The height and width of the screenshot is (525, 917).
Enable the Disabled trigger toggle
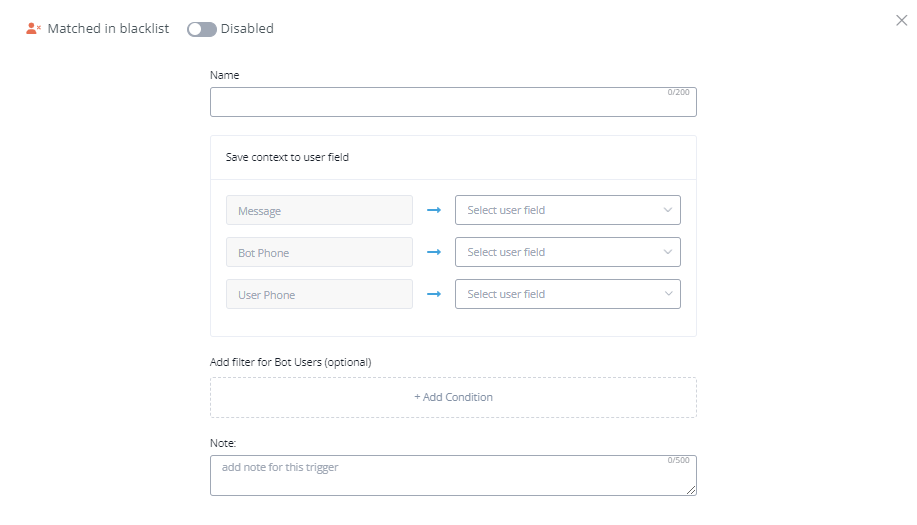click(201, 29)
